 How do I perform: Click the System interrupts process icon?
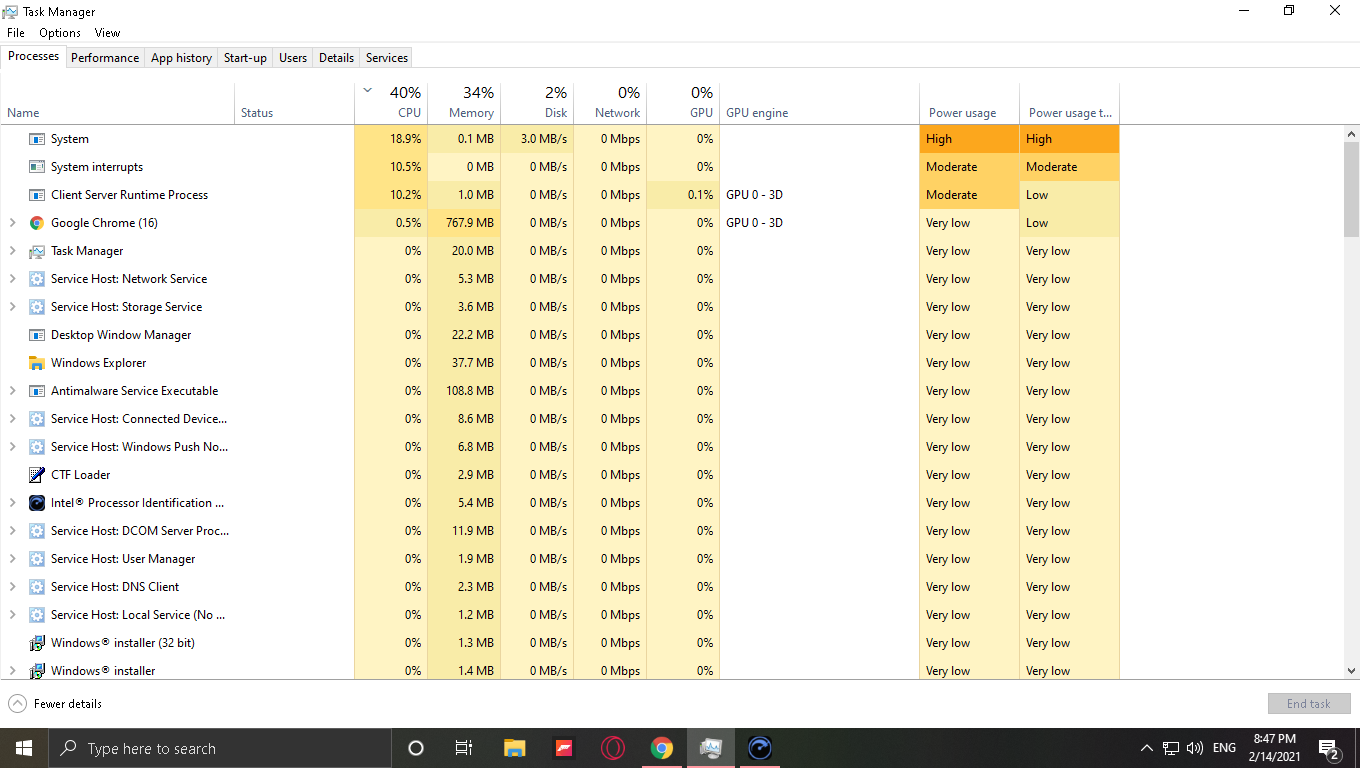tap(37, 167)
